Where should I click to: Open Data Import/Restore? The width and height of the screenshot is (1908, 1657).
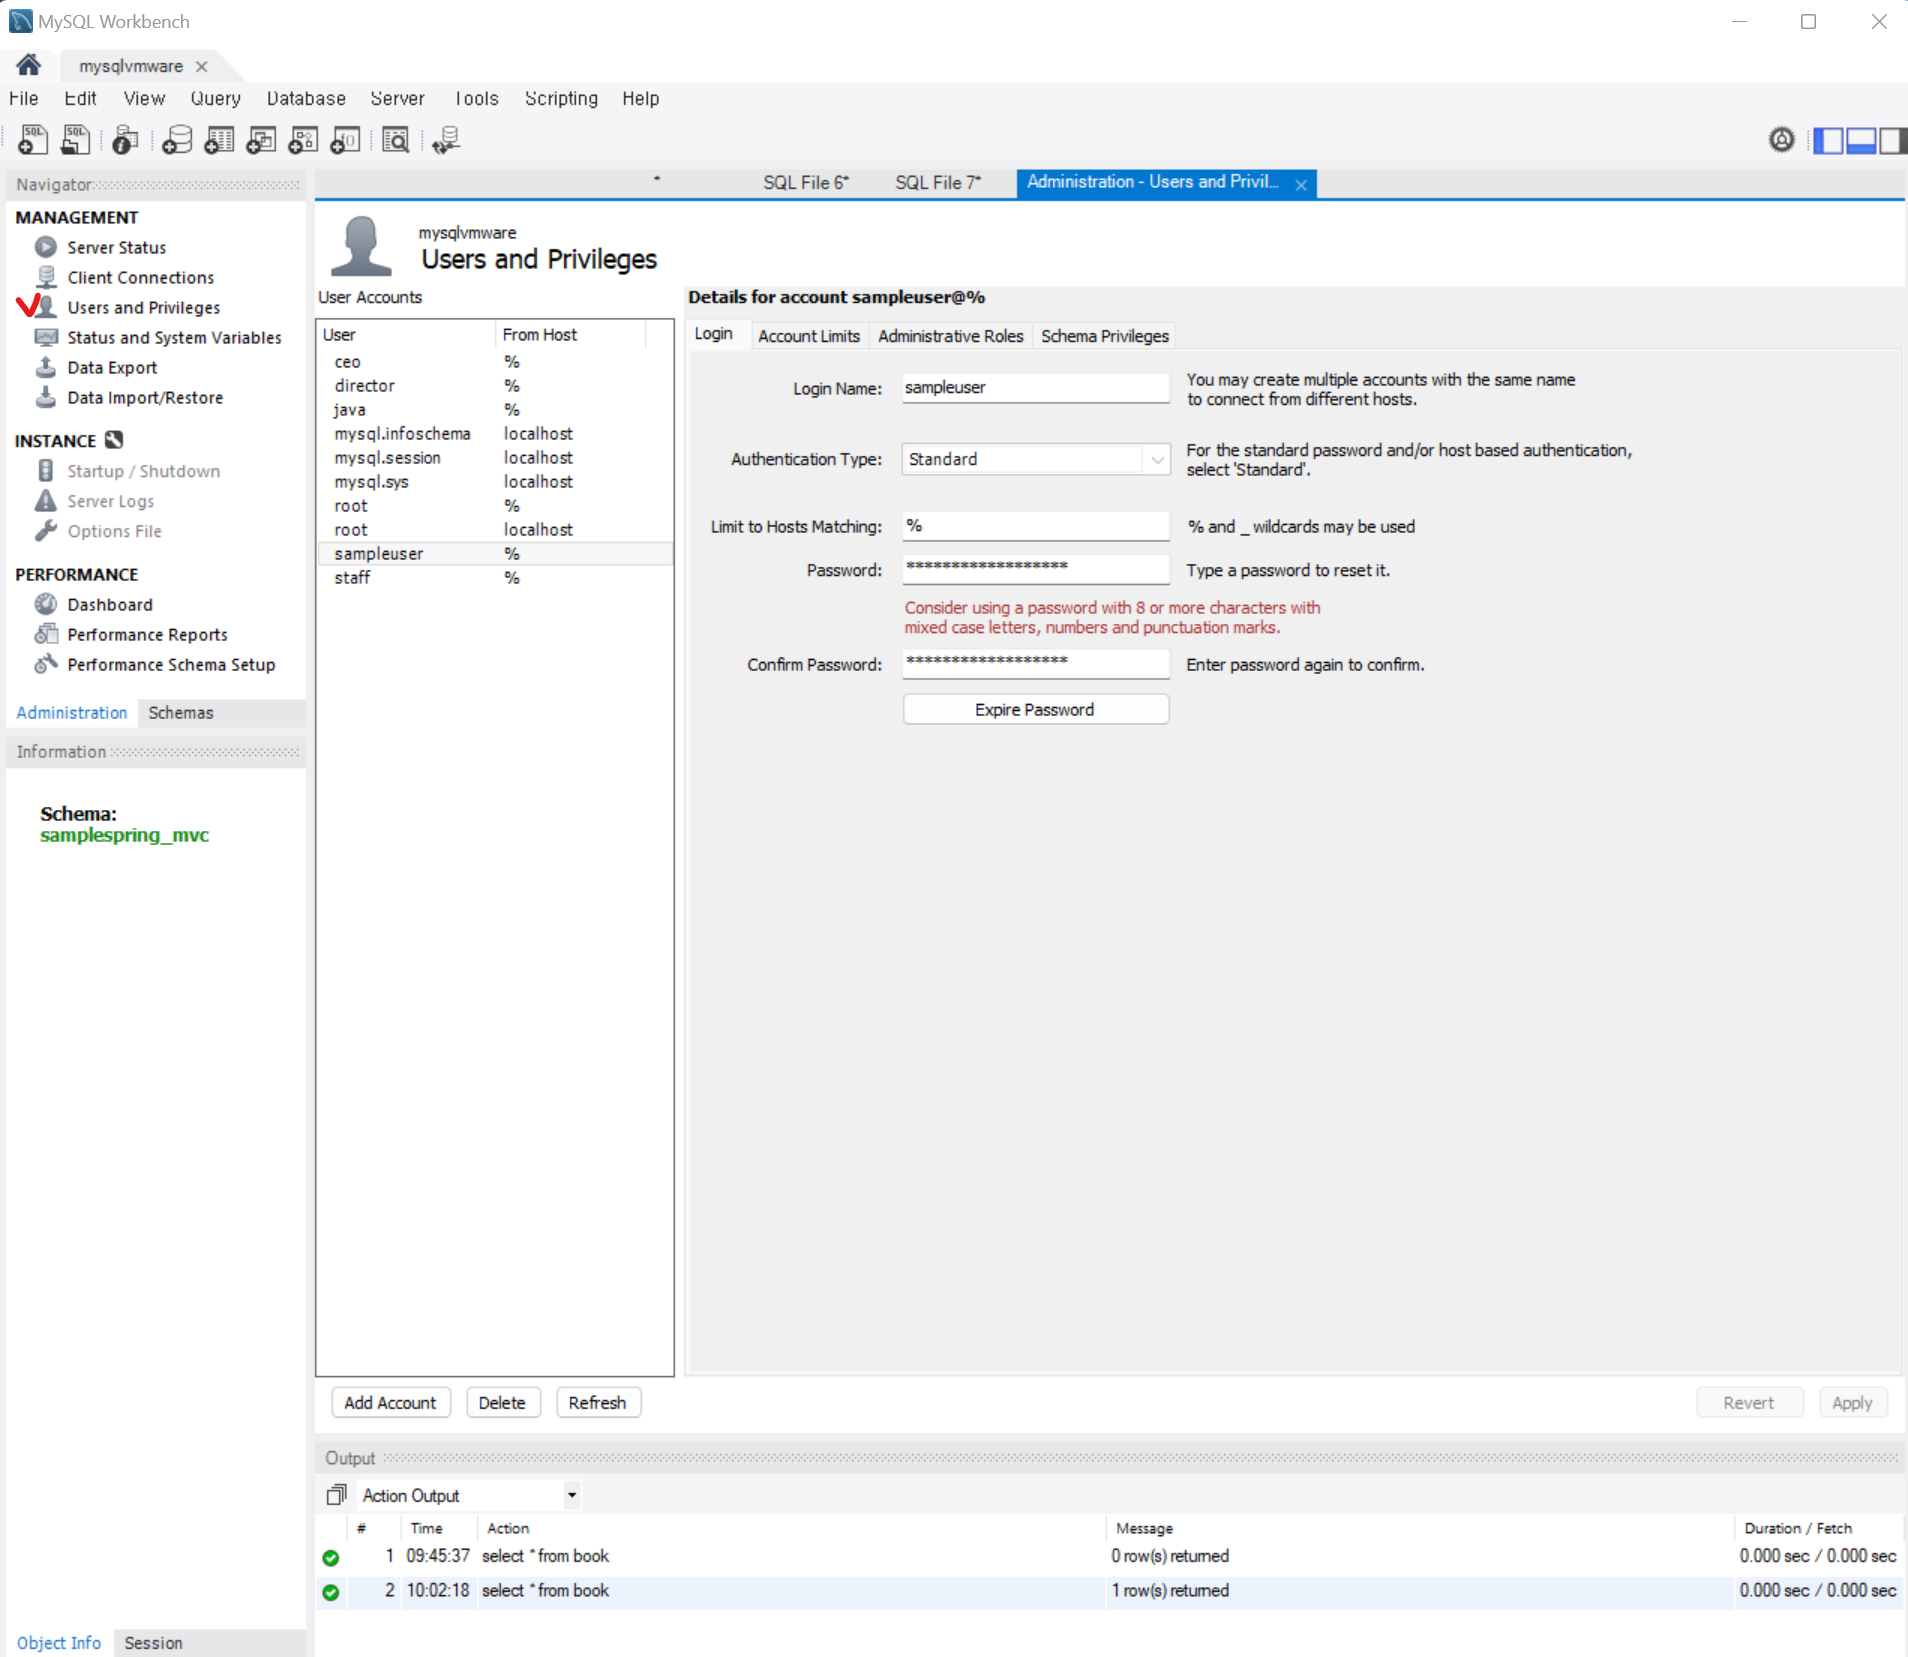[x=145, y=397]
